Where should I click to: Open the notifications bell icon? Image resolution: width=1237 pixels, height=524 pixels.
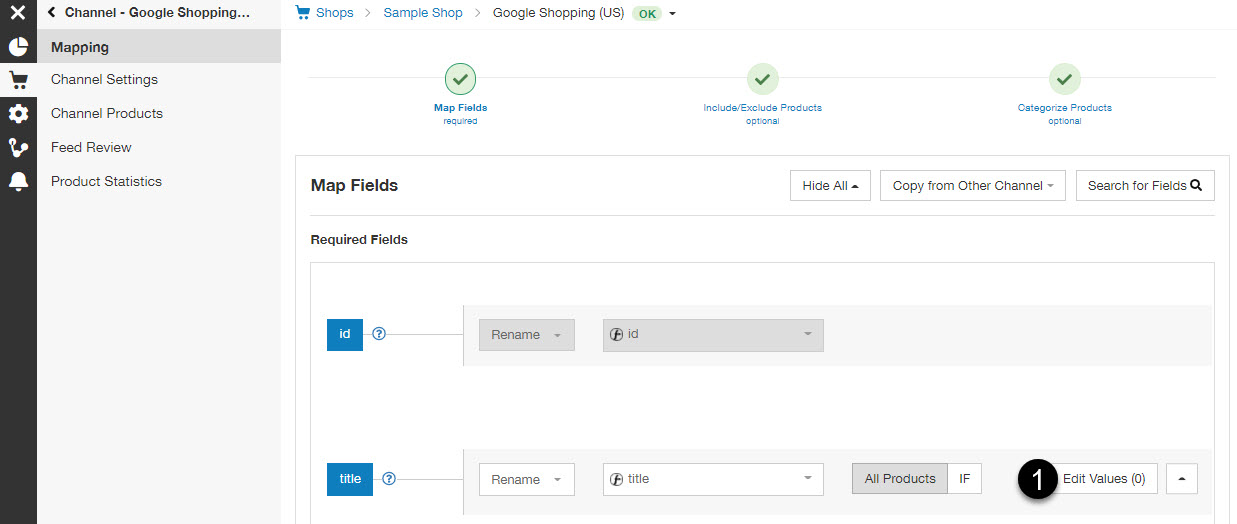click(x=18, y=181)
